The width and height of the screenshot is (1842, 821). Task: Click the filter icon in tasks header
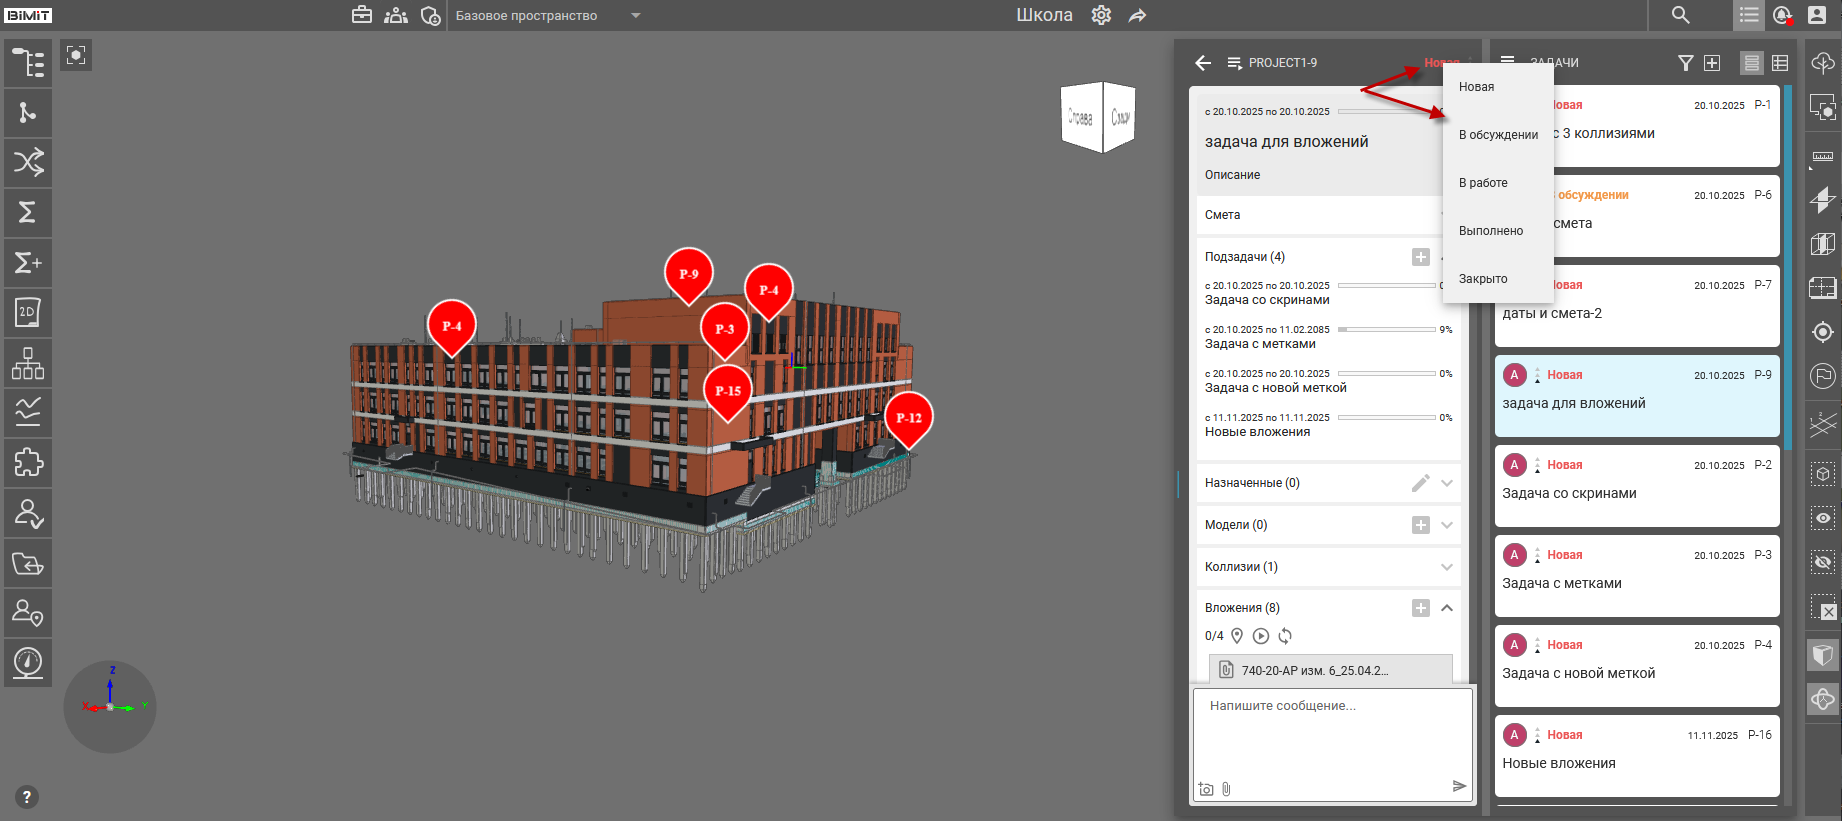pyautogui.click(x=1685, y=63)
